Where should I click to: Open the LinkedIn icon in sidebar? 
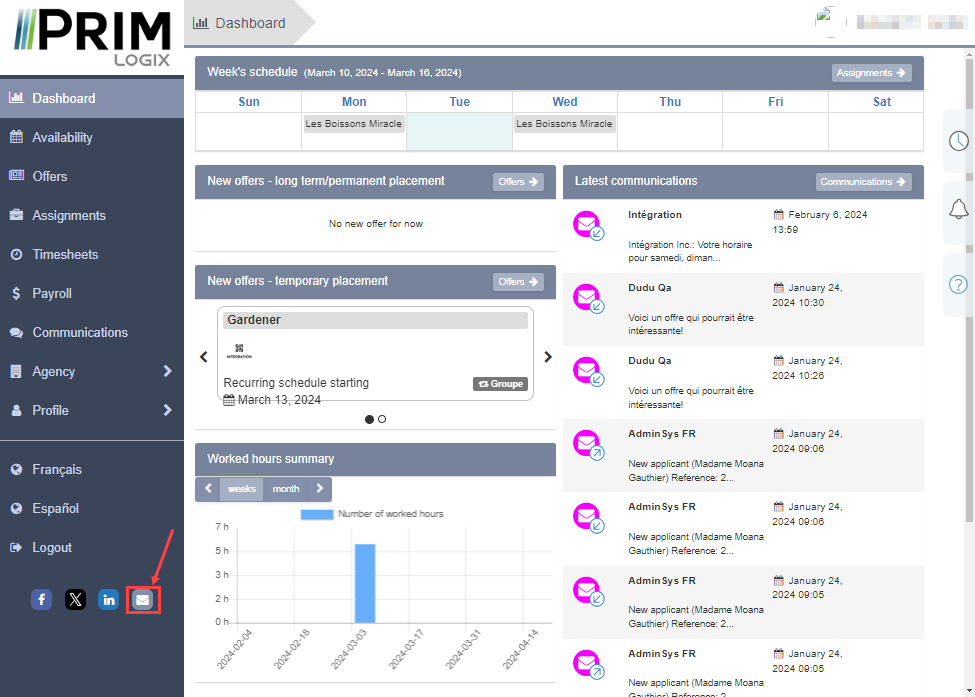[108, 600]
